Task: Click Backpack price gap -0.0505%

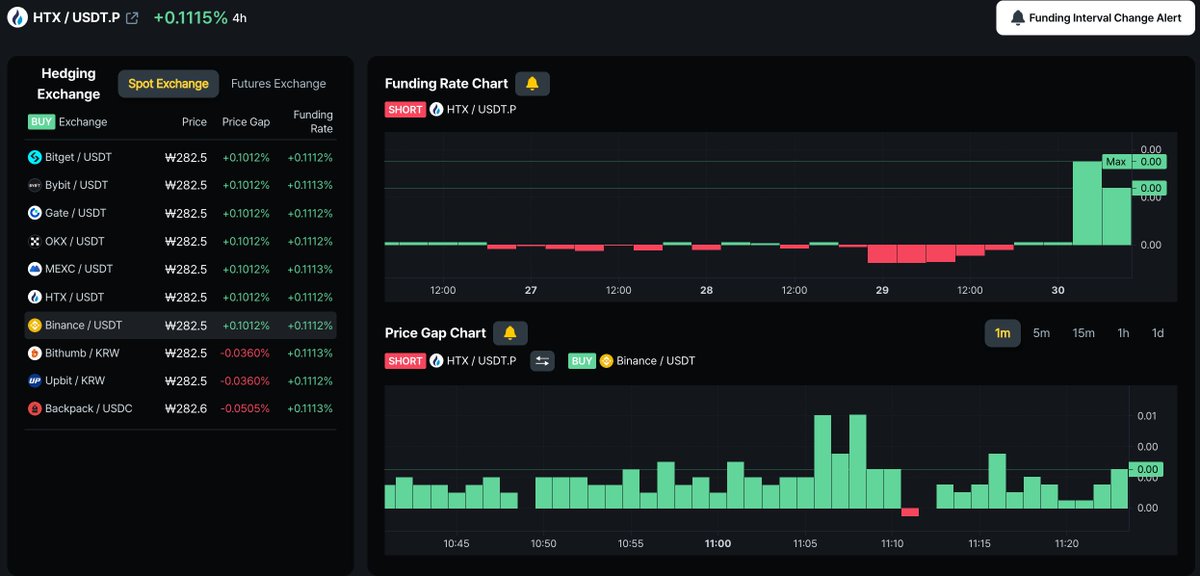Action: pos(246,409)
